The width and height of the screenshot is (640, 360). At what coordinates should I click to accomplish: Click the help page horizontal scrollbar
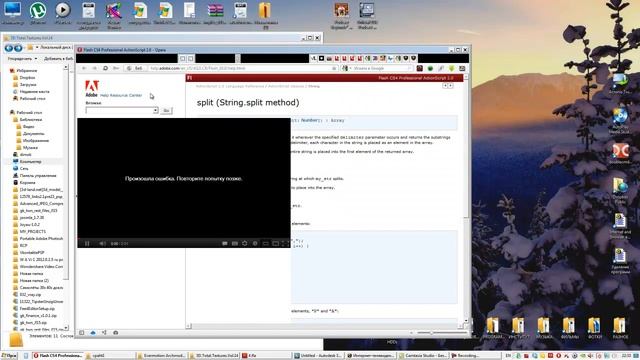[324, 326]
